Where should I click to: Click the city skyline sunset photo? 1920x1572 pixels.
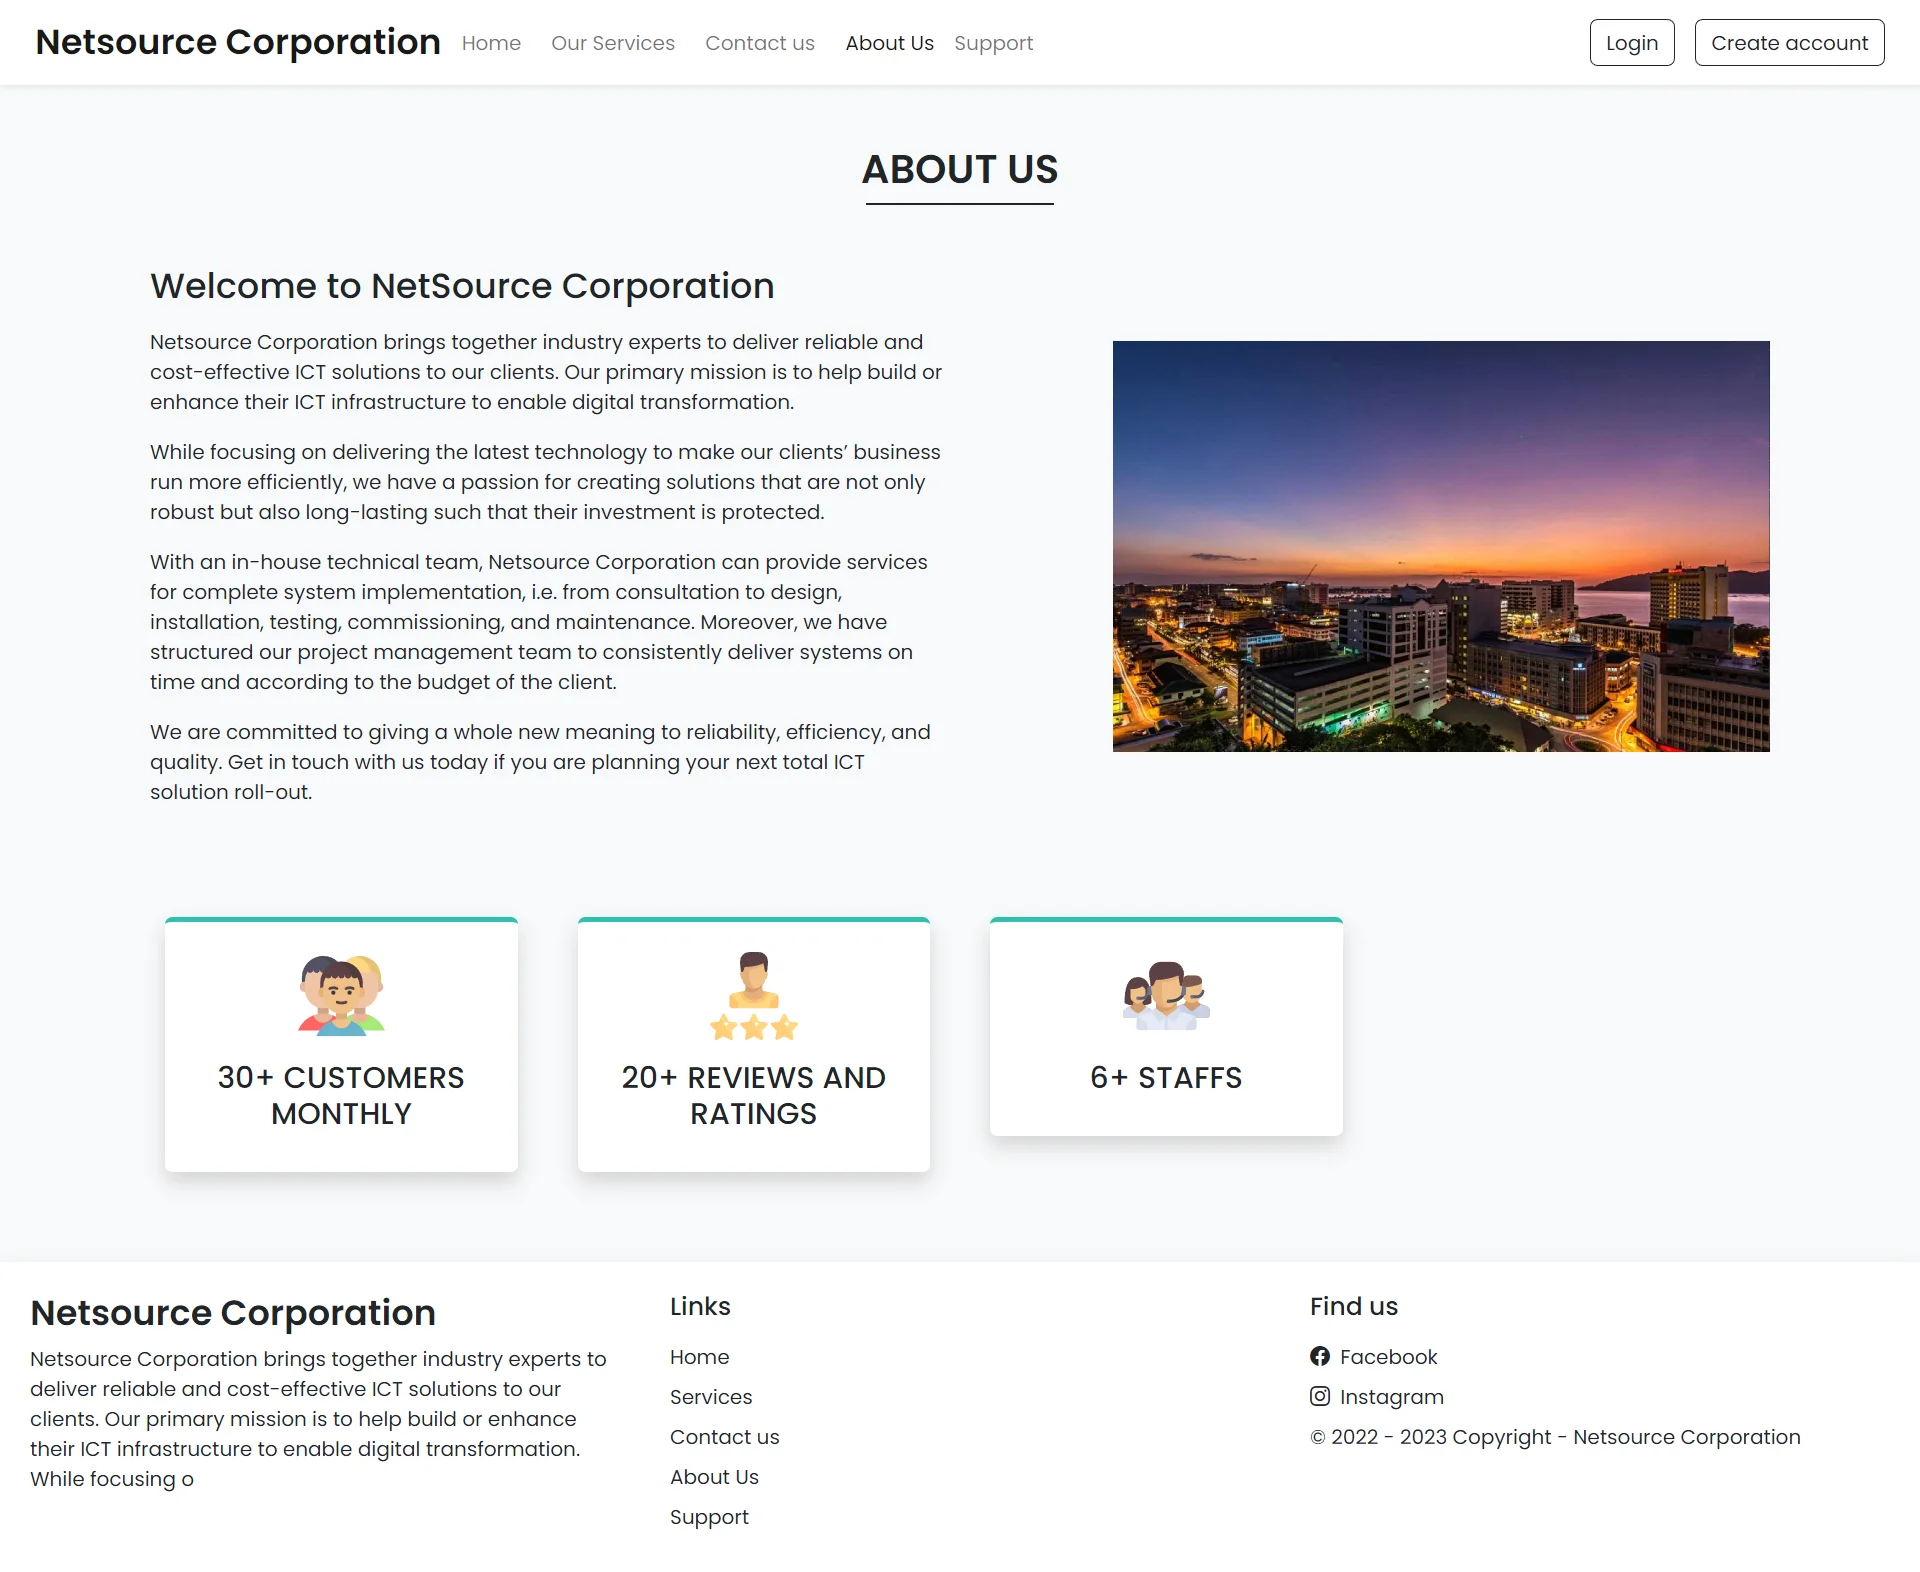1440,546
